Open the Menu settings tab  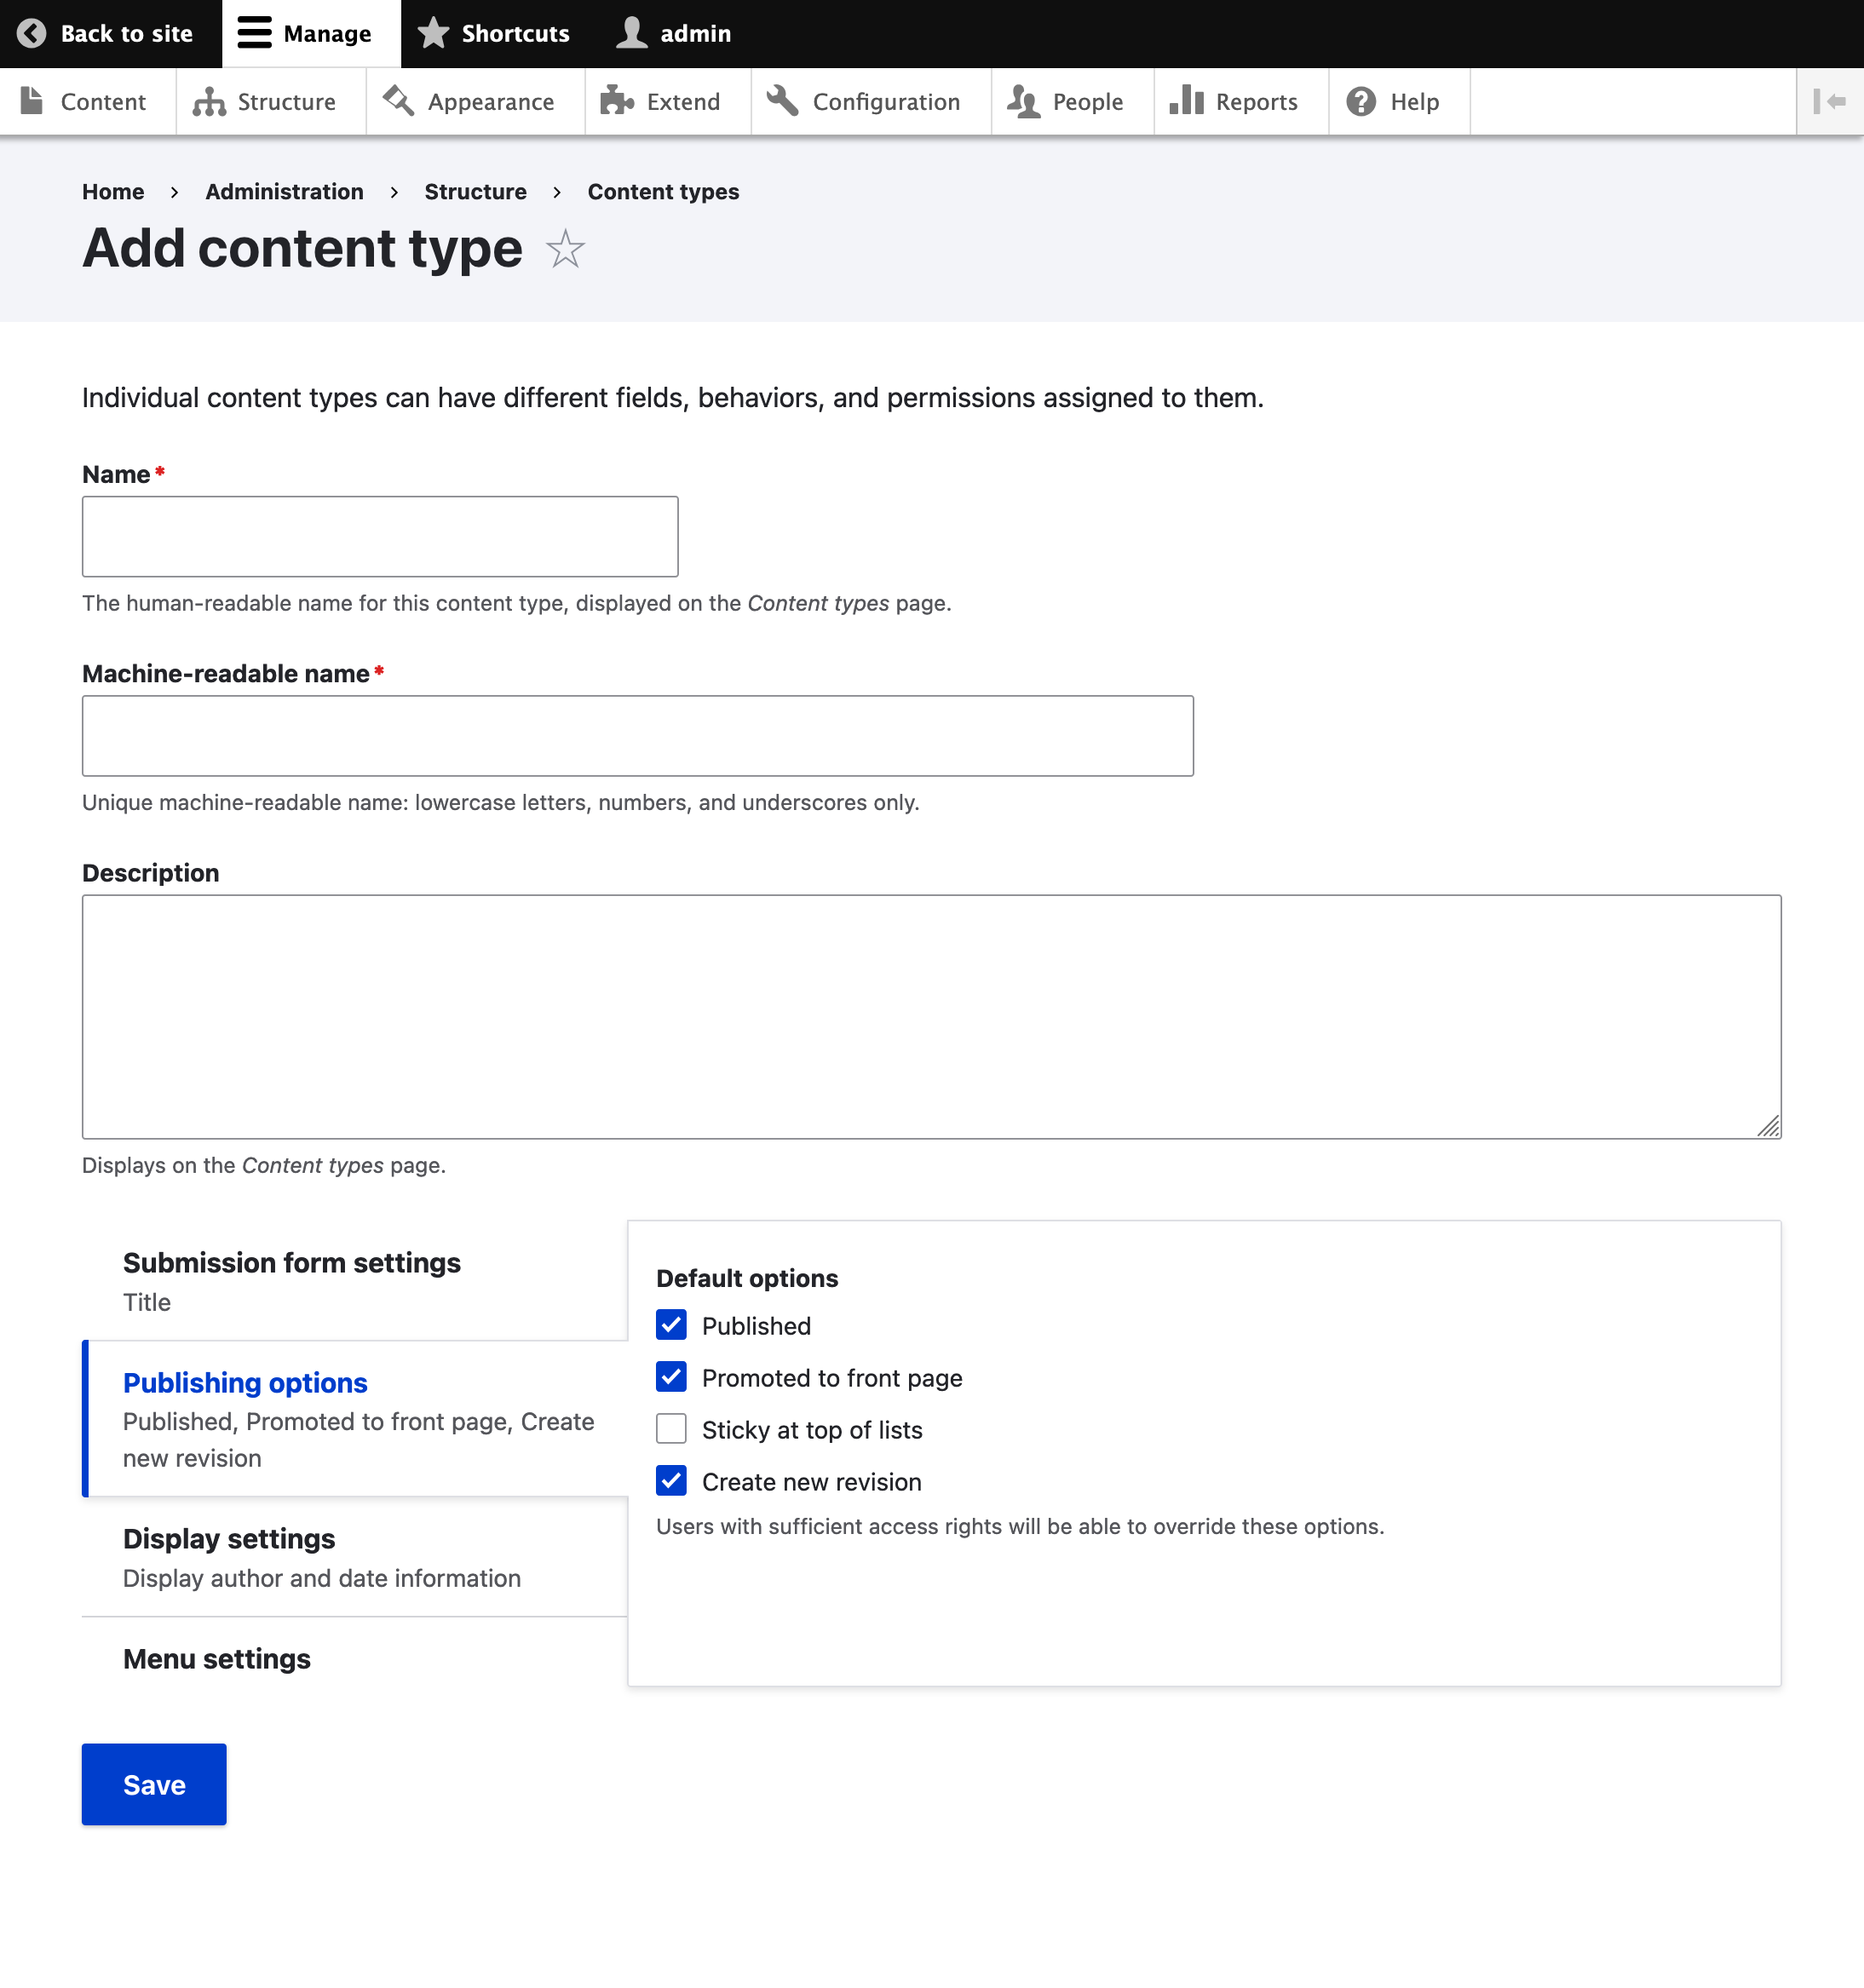pyautogui.click(x=355, y=1659)
